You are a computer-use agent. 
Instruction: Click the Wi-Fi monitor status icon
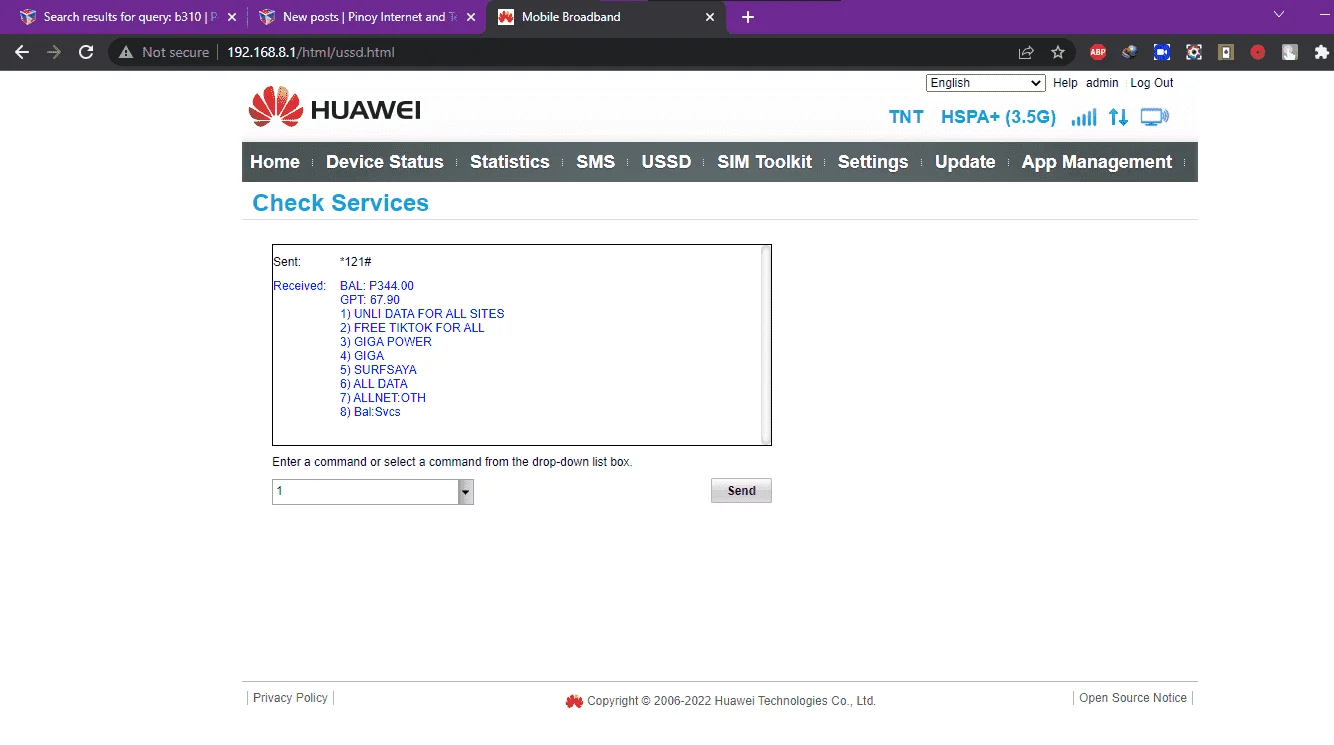[x=1154, y=117]
